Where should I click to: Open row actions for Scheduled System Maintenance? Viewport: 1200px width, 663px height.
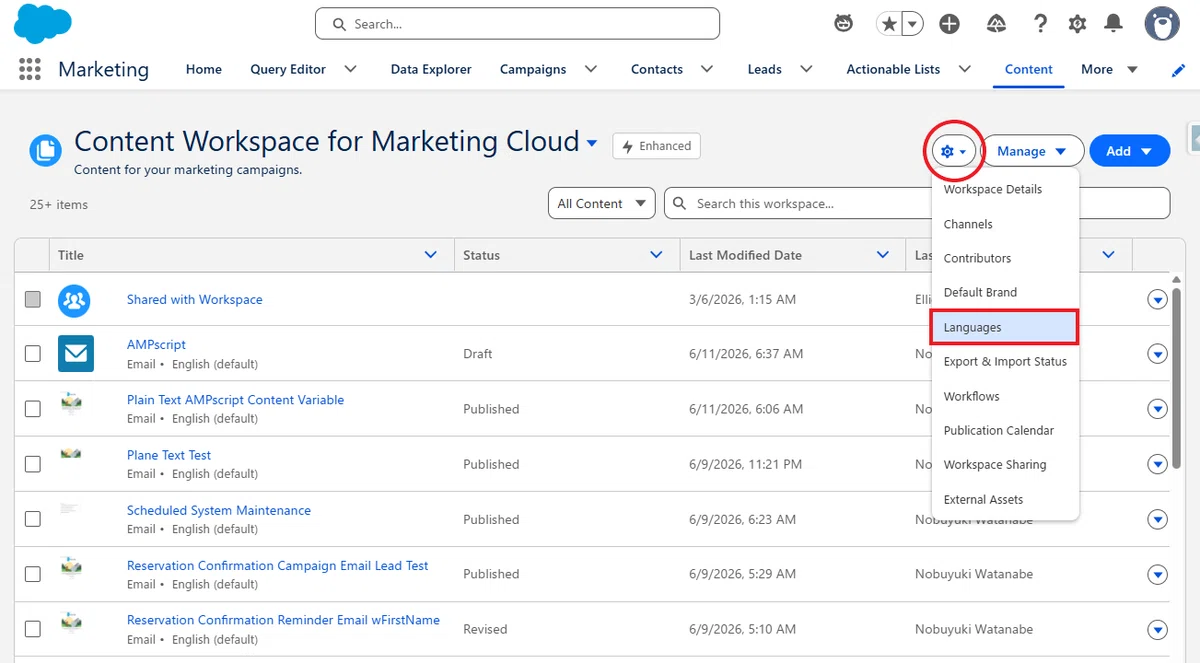click(x=1158, y=519)
